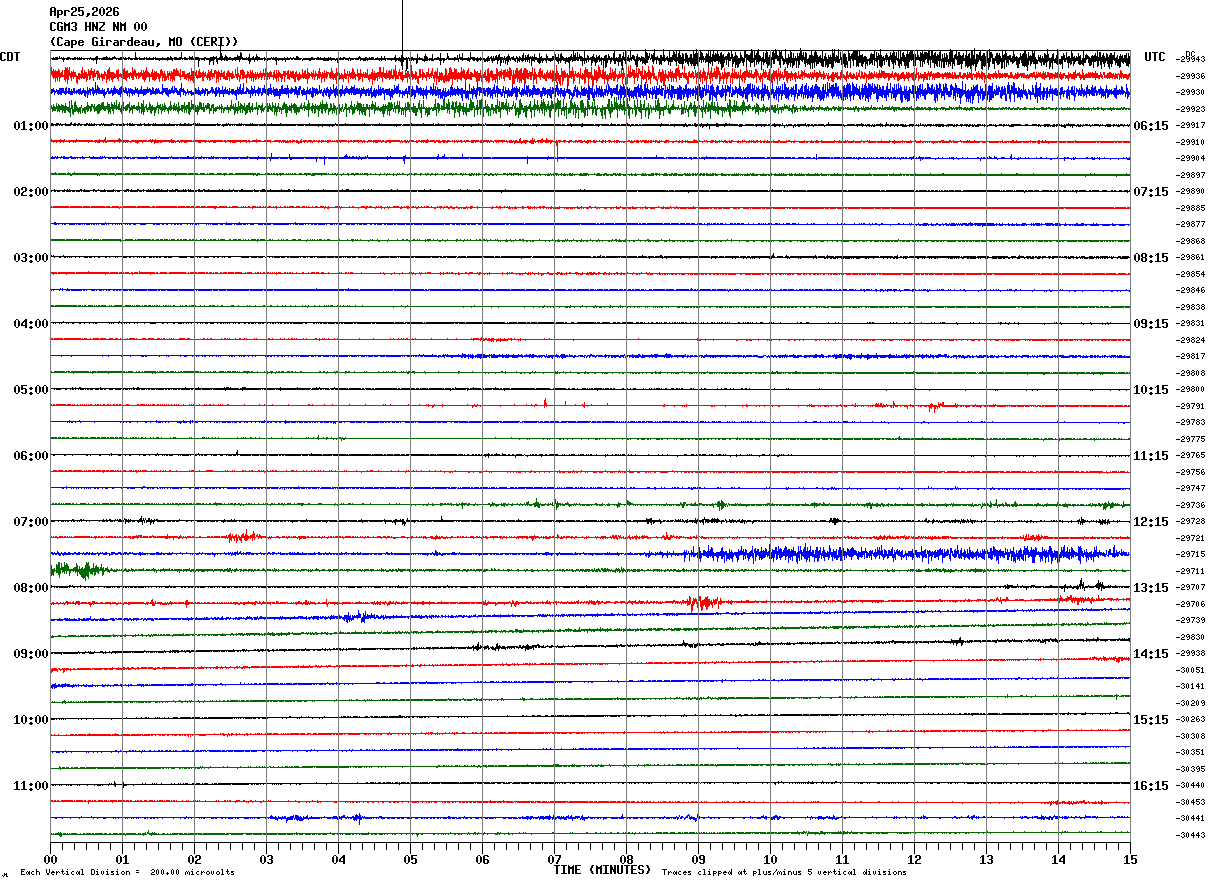Click the '00' minute tick label

pos(50,859)
